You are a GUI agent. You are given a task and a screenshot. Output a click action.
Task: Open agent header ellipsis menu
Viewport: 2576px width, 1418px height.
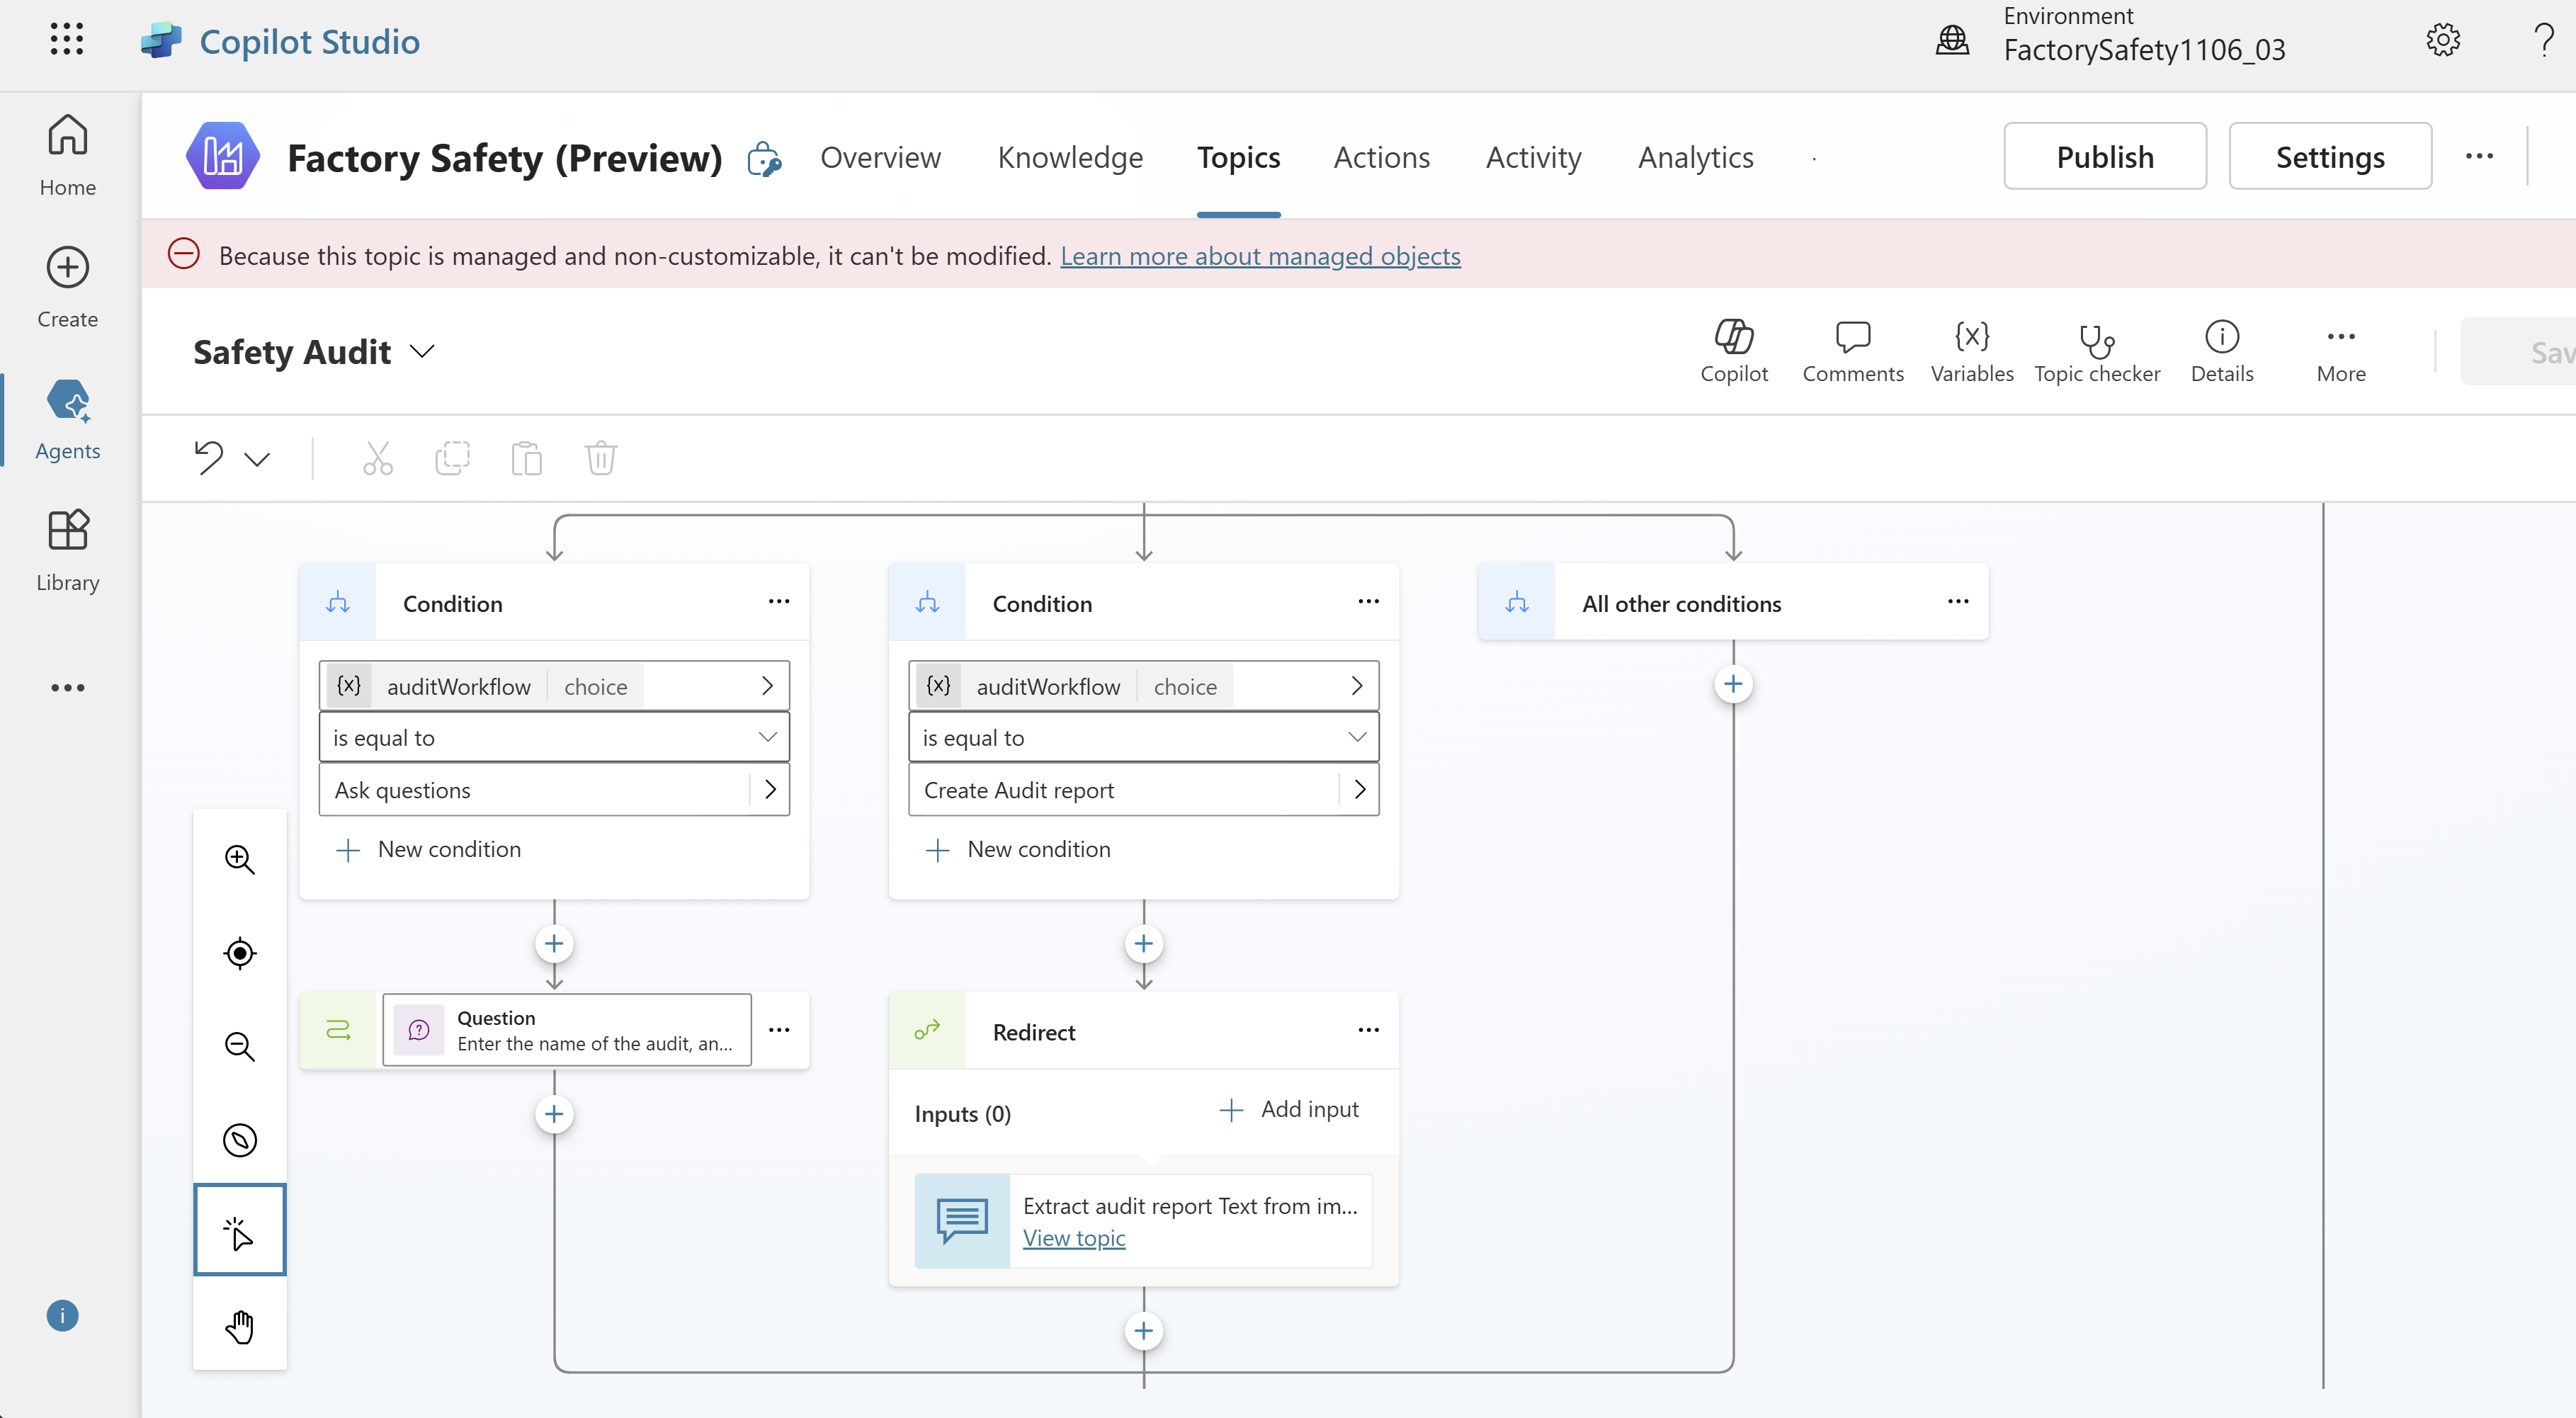2479,156
